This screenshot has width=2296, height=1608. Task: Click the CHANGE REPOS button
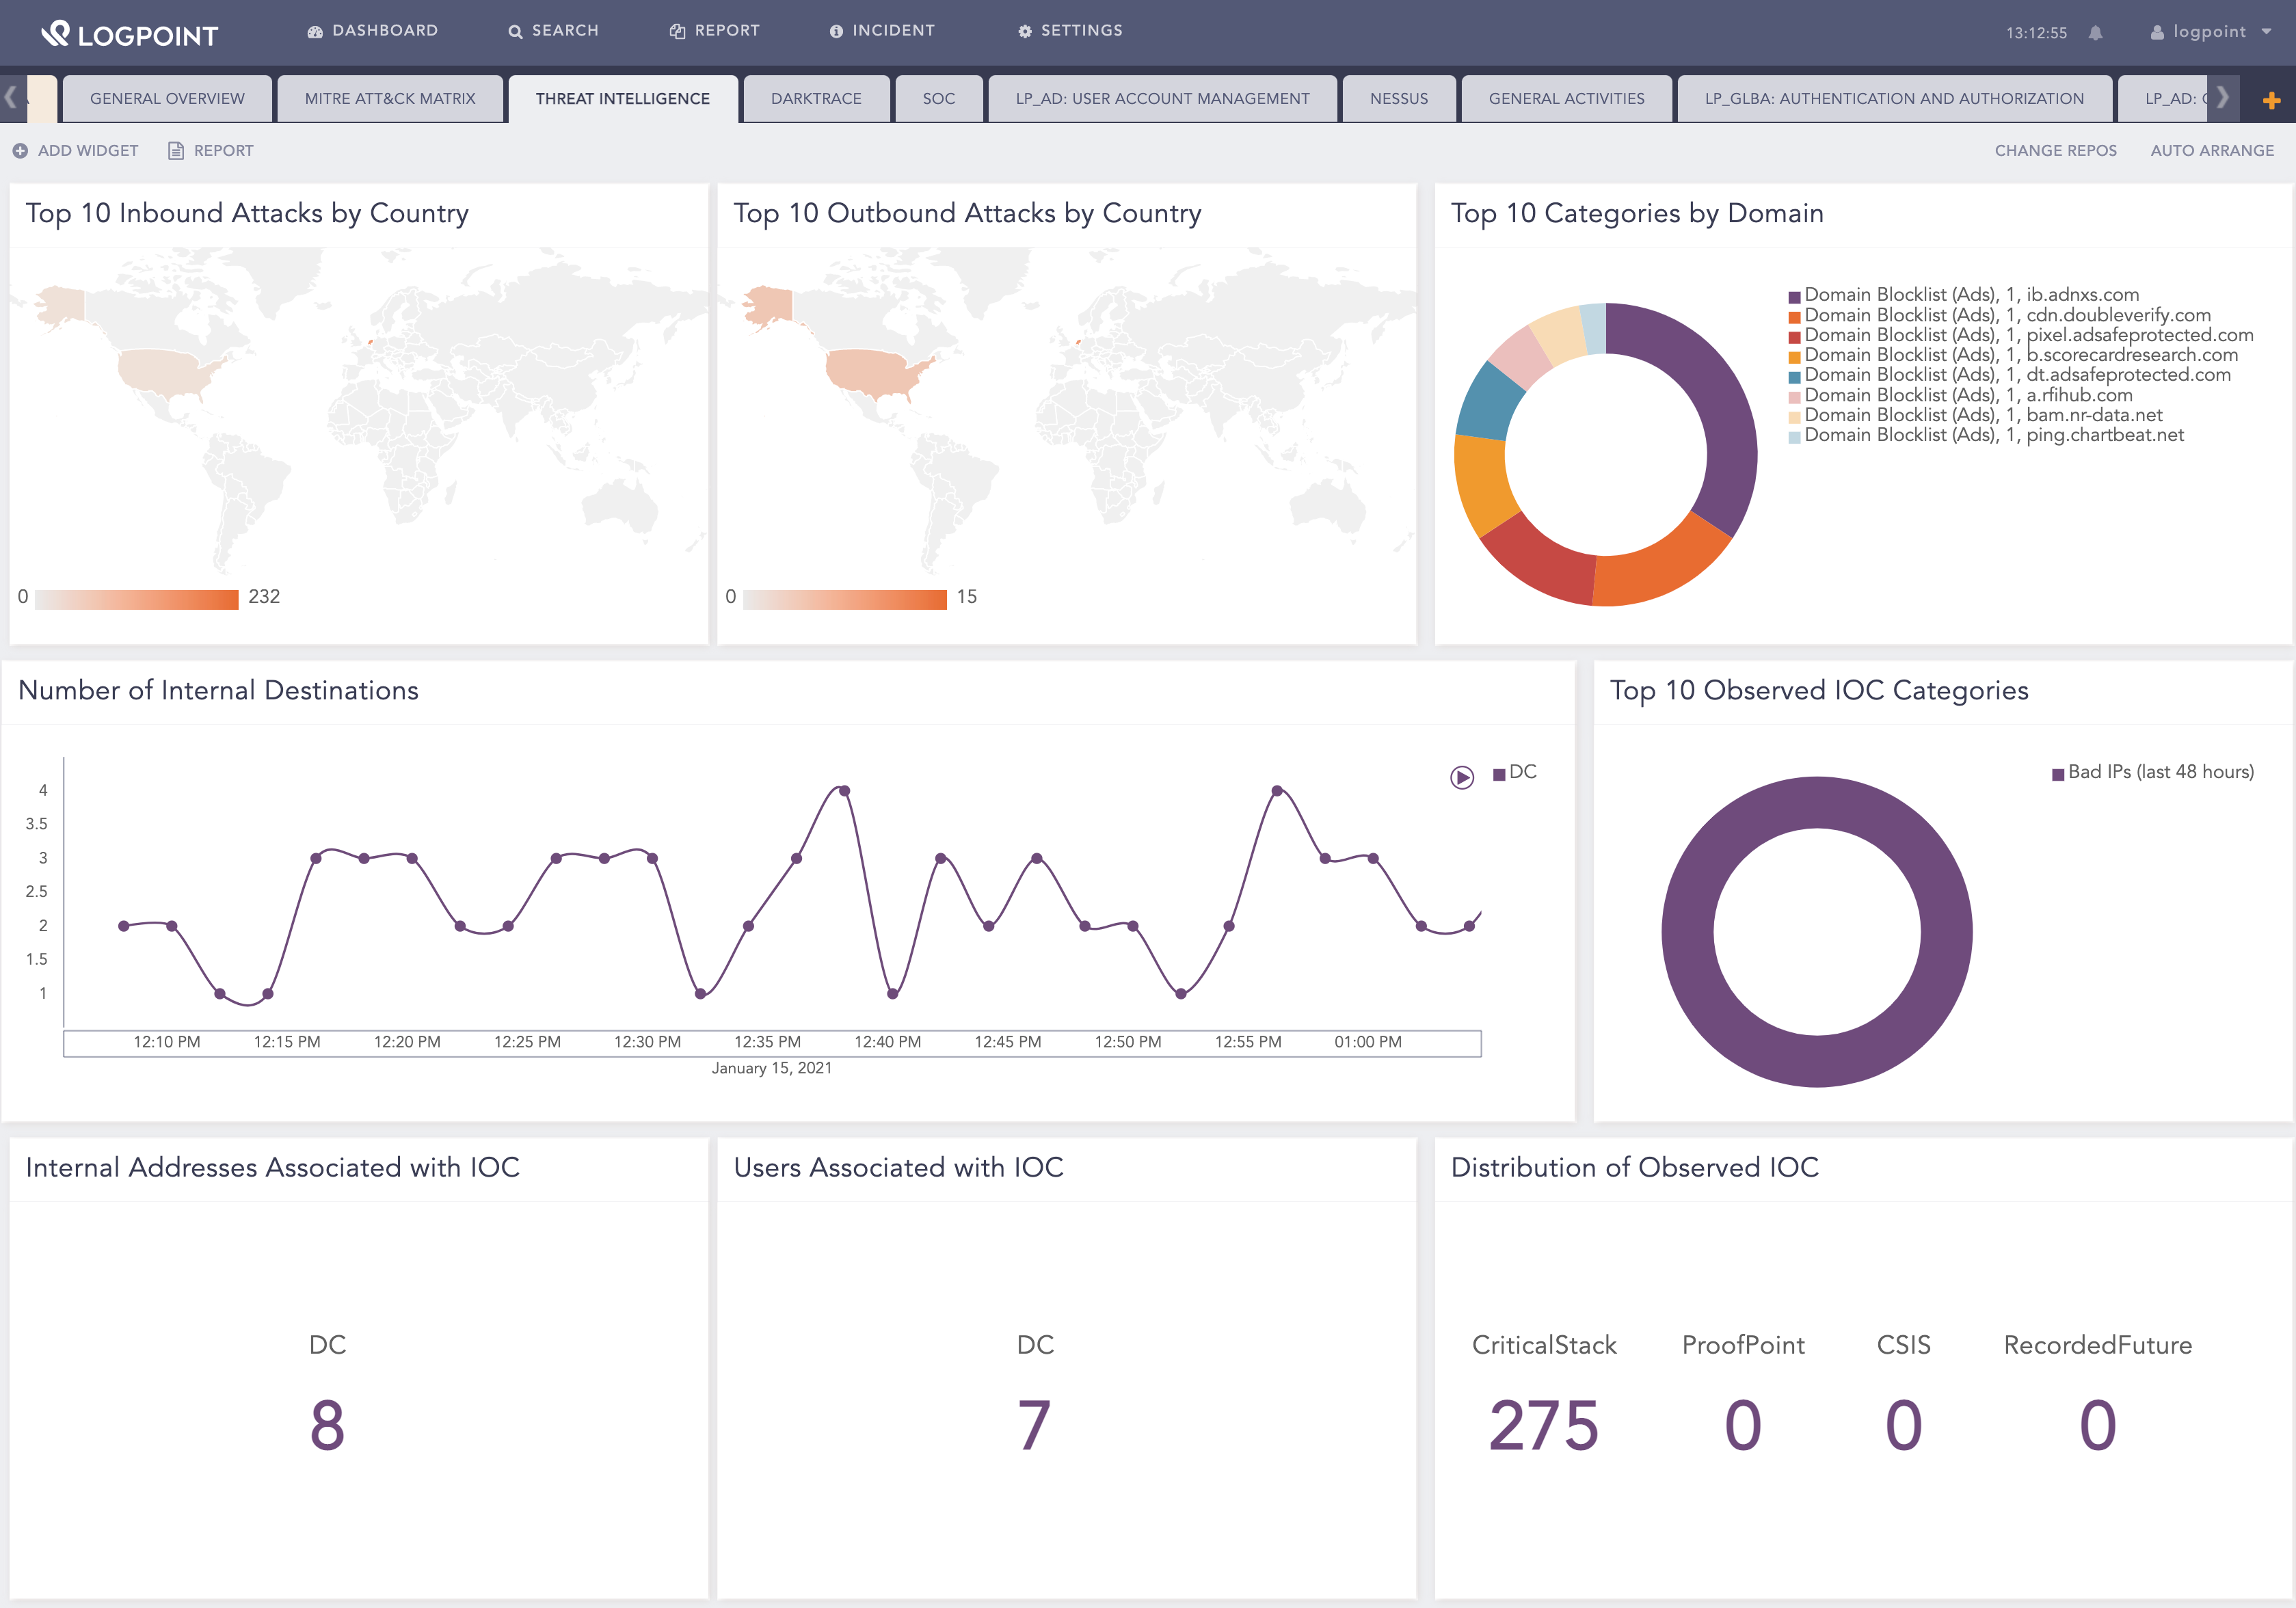click(2055, 151)
